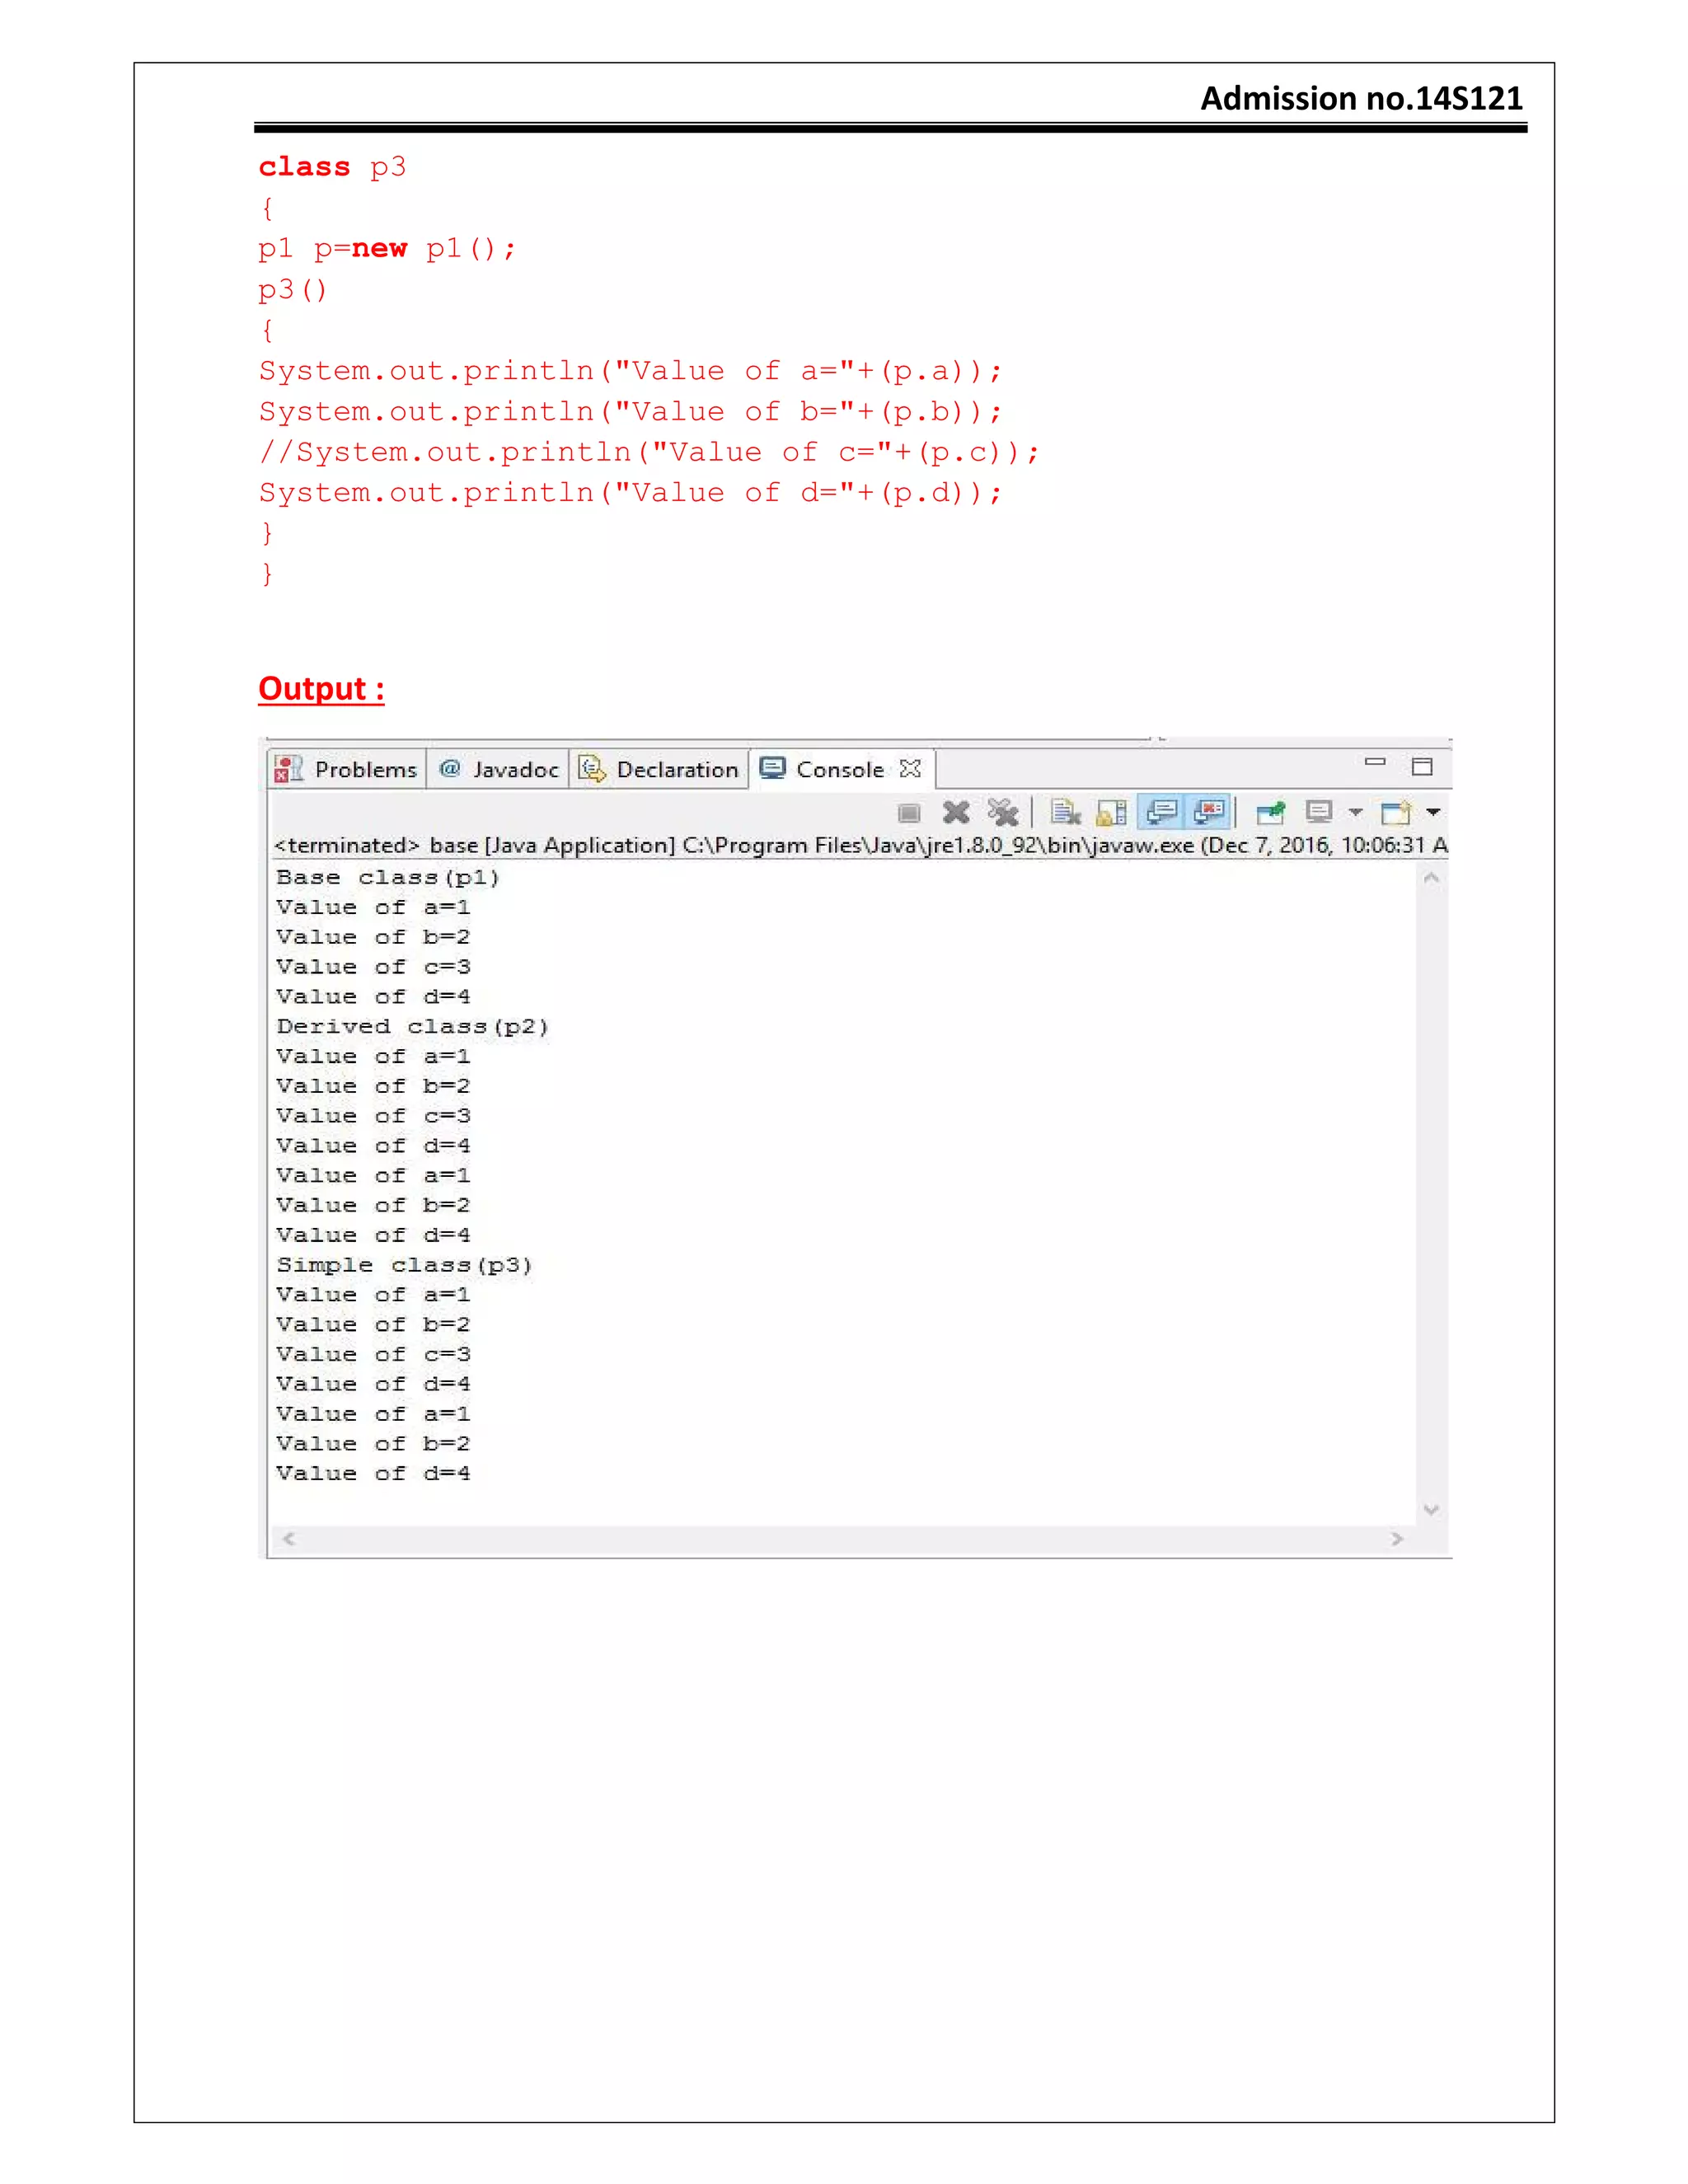Click the horizontal scrollbar right arrow
Image resolution: width=1688 pixels, height=2184 pixels.
click(x=1397, y=1539)
